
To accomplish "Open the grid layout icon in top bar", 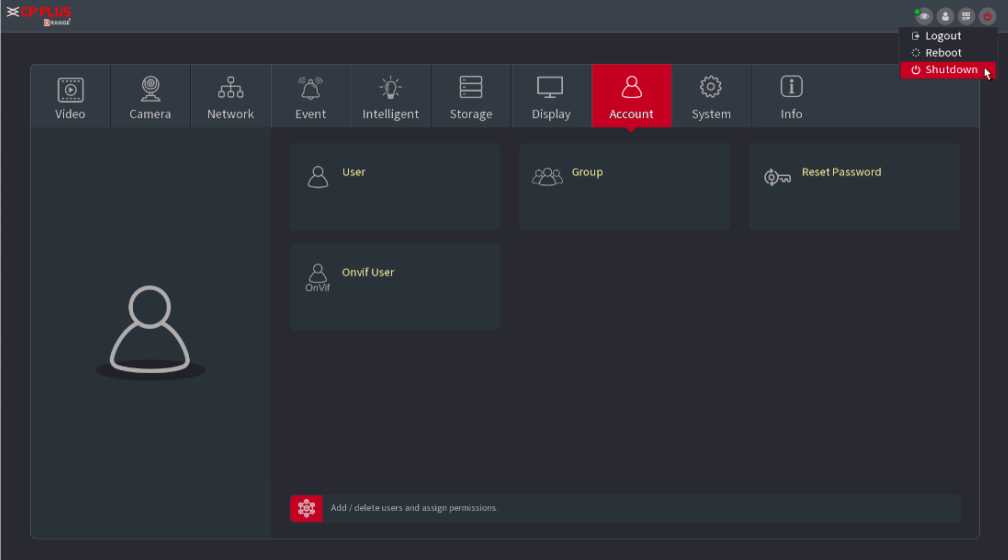I will click(x=966, y=16).
